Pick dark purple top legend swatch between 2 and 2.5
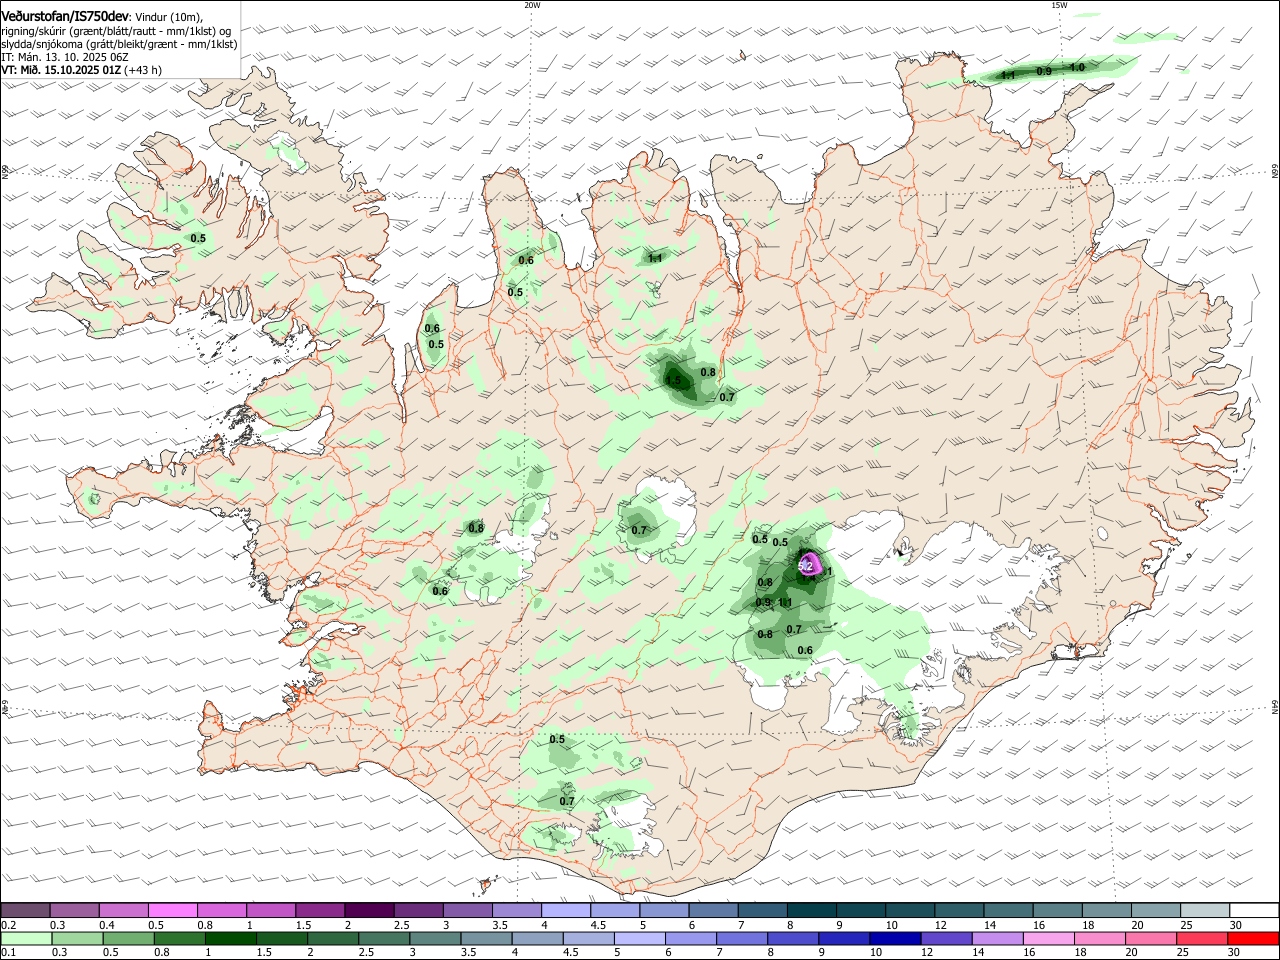 click(x=368, y=910)
